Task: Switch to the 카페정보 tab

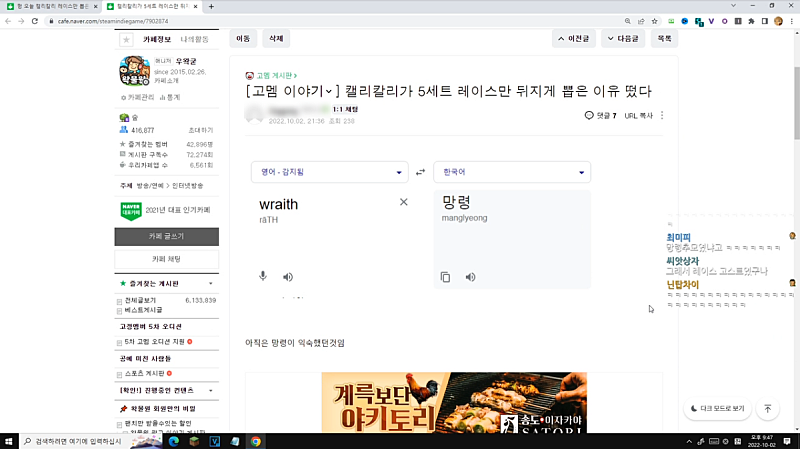Action: click(x=157, y=39)
